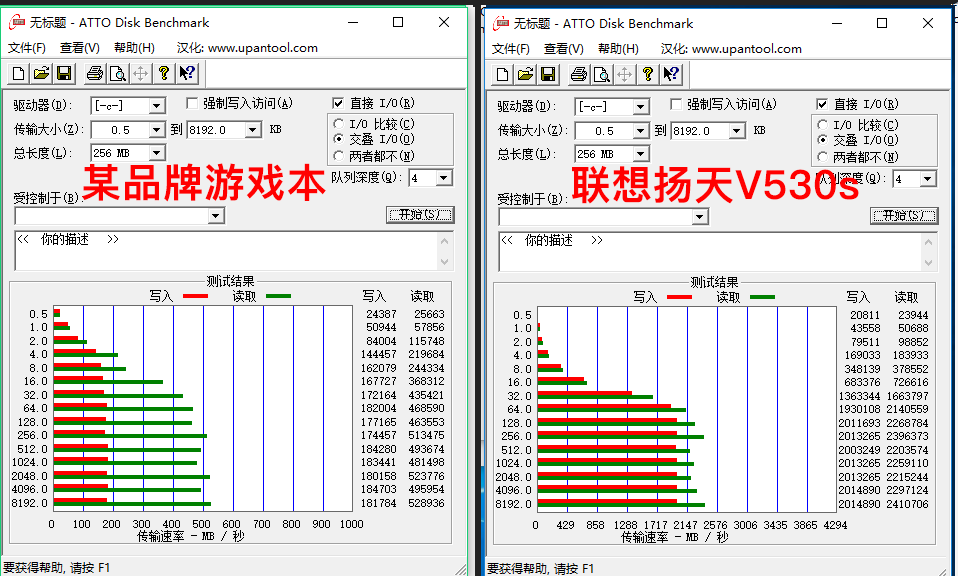This screenshot has width=958, height=576.
Task: Click ATTO app icon in right window title bar
Action: click(x=501, y=23)
